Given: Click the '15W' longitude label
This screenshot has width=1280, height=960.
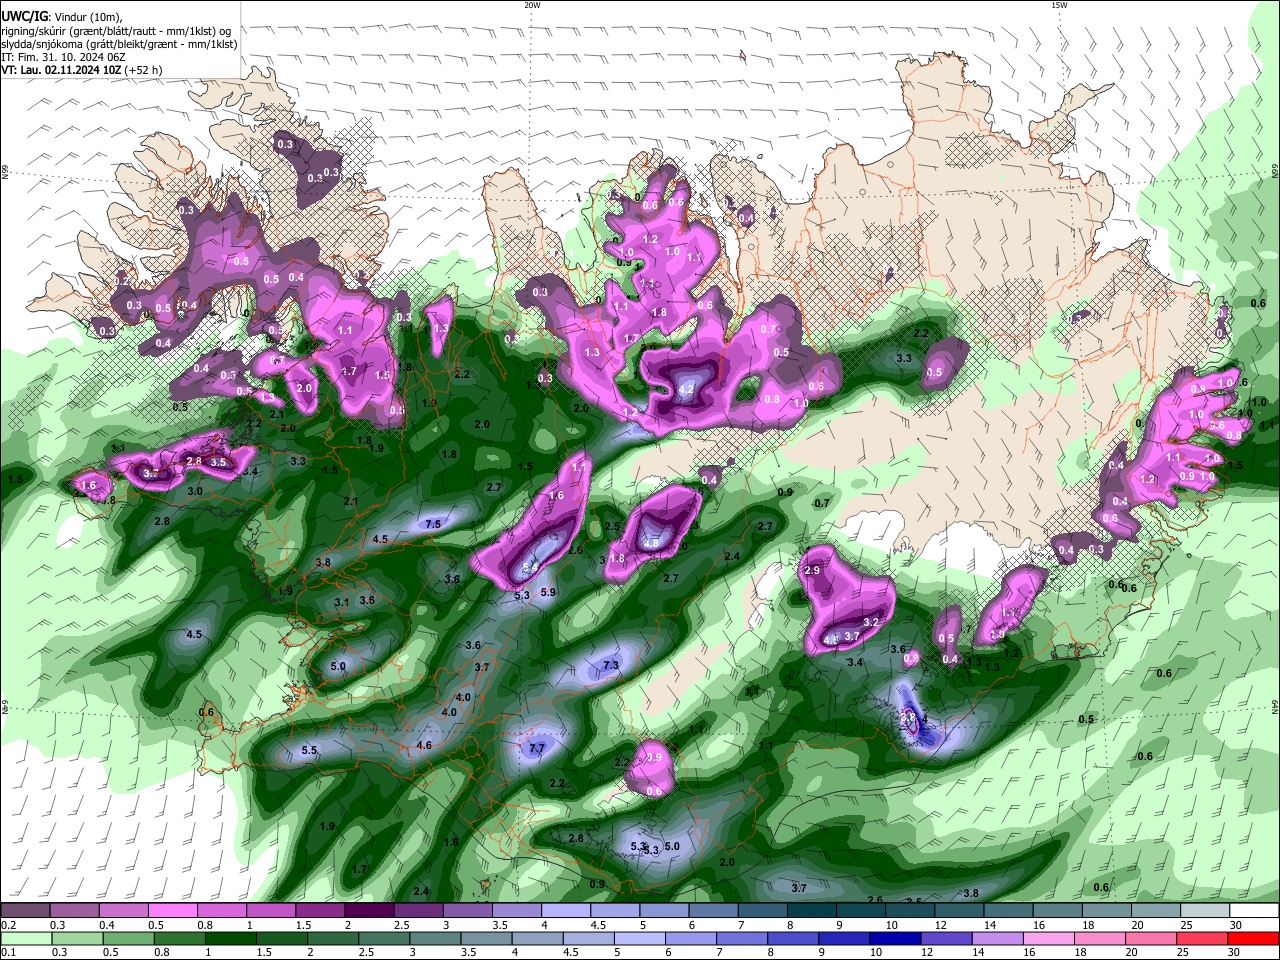Looking at the screenshot, I should [1059, 5].
